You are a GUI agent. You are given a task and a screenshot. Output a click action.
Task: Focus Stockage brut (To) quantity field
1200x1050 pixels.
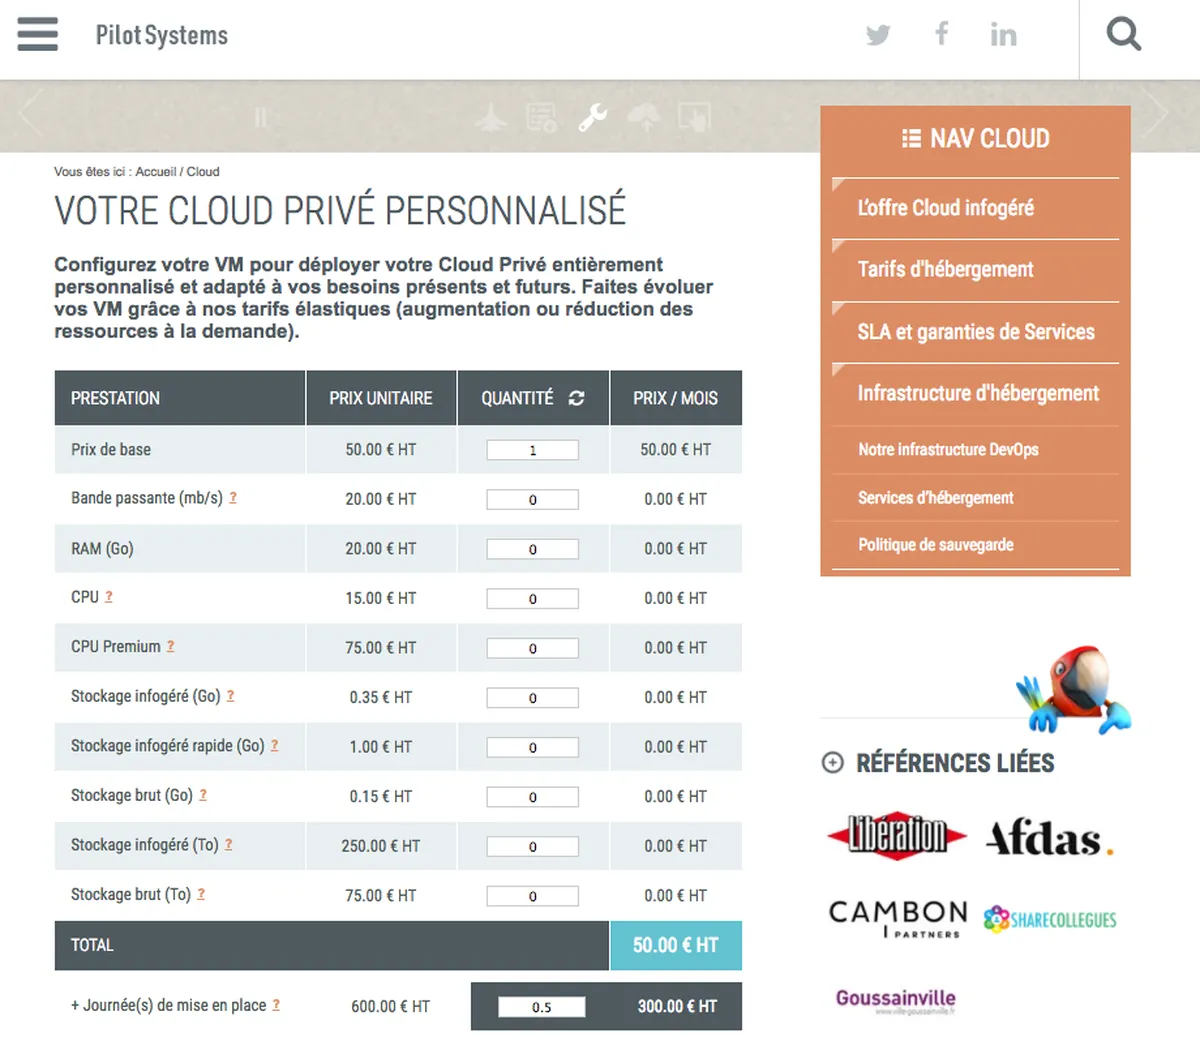coord(532,896)
